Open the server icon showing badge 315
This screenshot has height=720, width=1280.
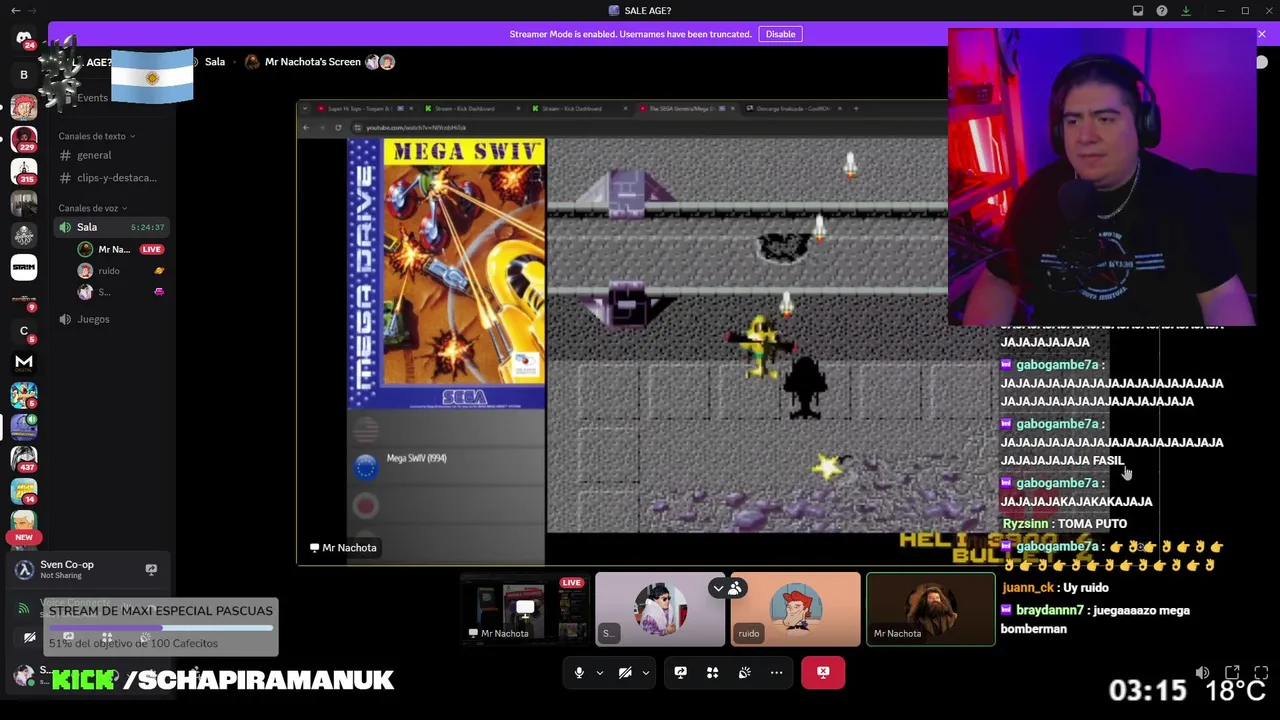[24, 172]
